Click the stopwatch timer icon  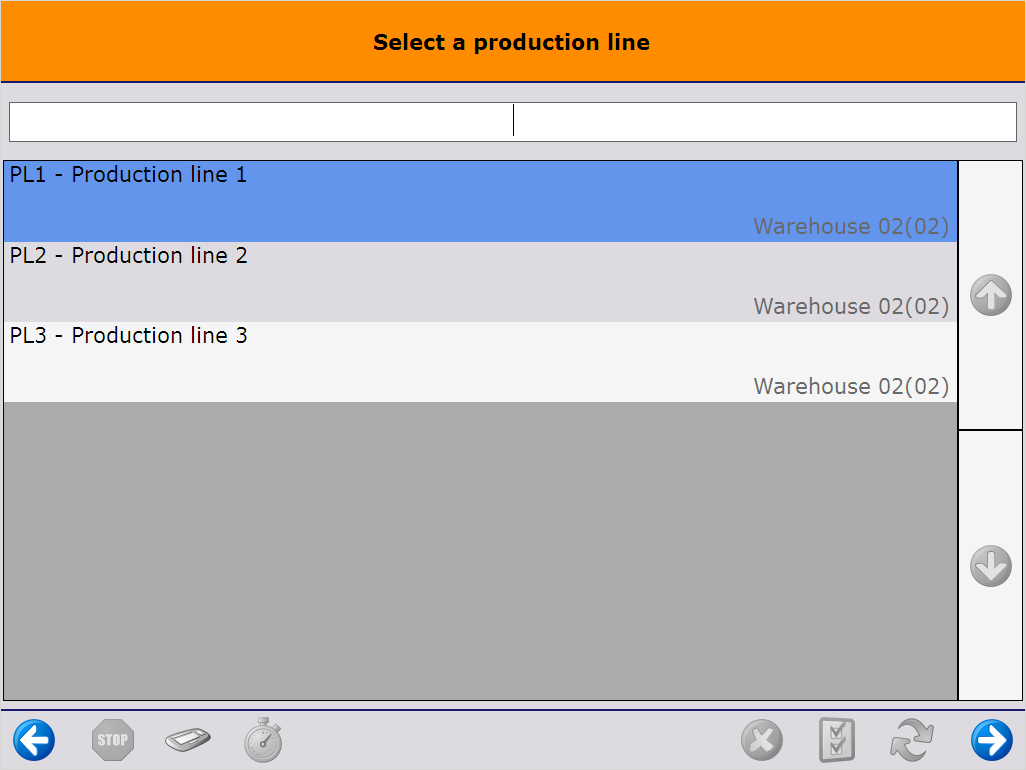(x=263, y=741)
